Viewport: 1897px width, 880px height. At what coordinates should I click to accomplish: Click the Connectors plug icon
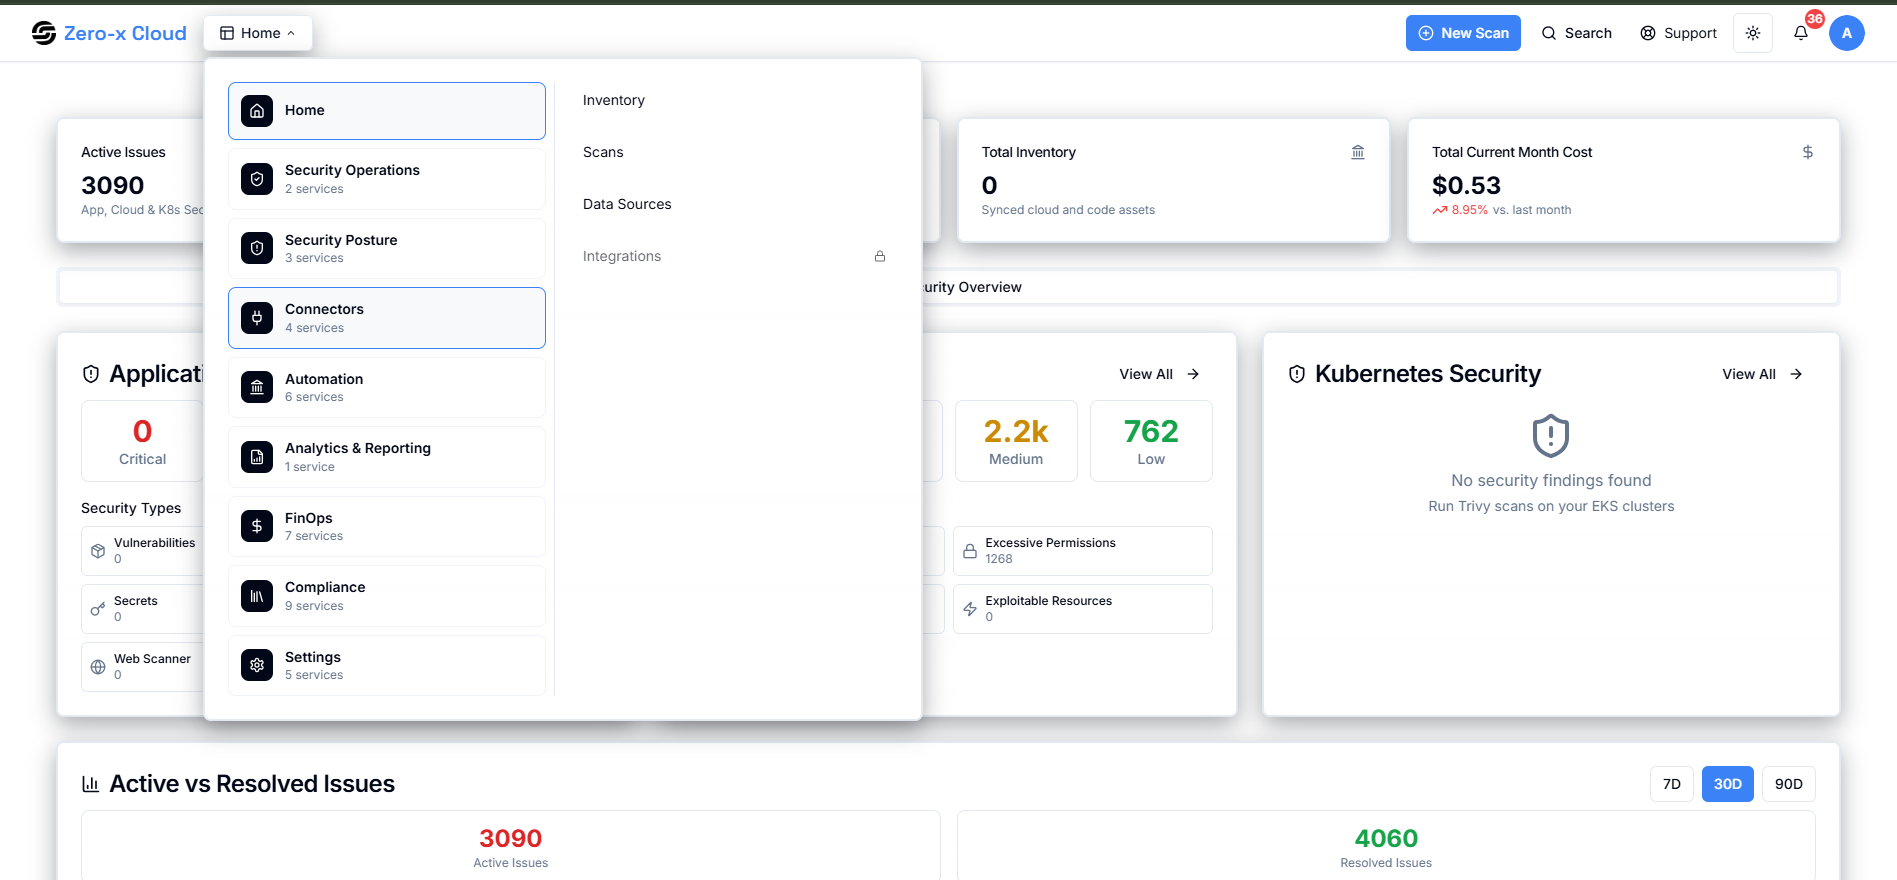coord(257,318)
